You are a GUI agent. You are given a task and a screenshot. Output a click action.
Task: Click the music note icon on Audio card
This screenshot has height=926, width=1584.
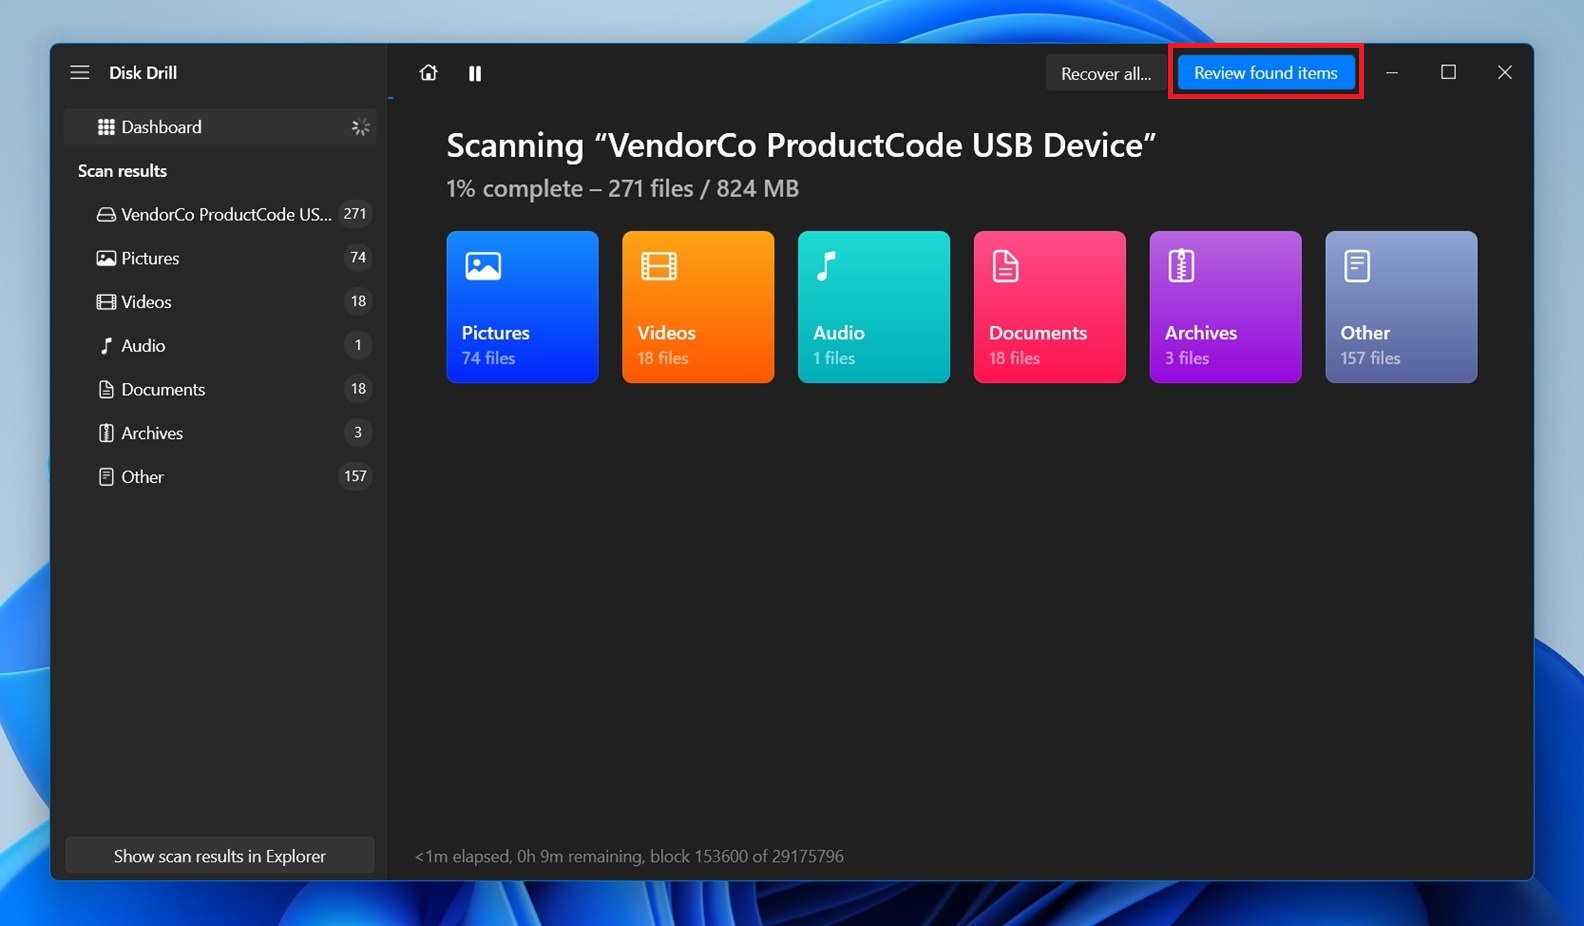pyautogui.click(x=826, y=266)
